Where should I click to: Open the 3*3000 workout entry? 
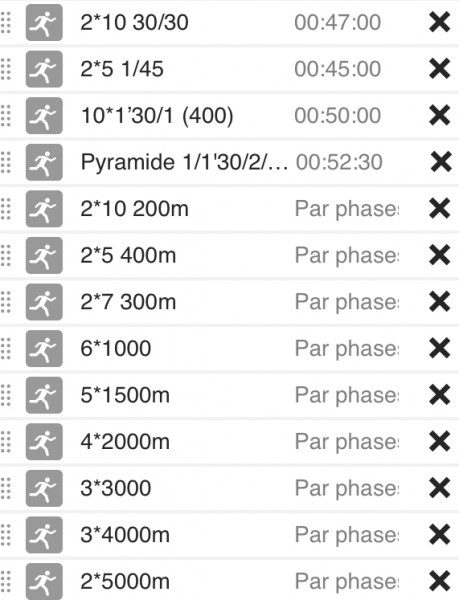pyautogui.click(x=116, y=488)
